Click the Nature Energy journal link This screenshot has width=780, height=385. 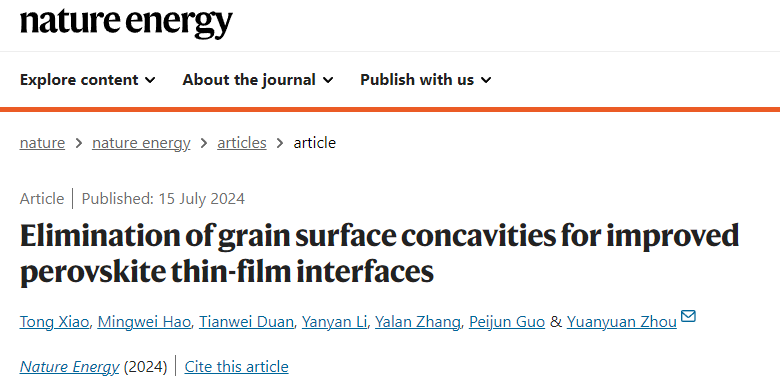point(70,367)
